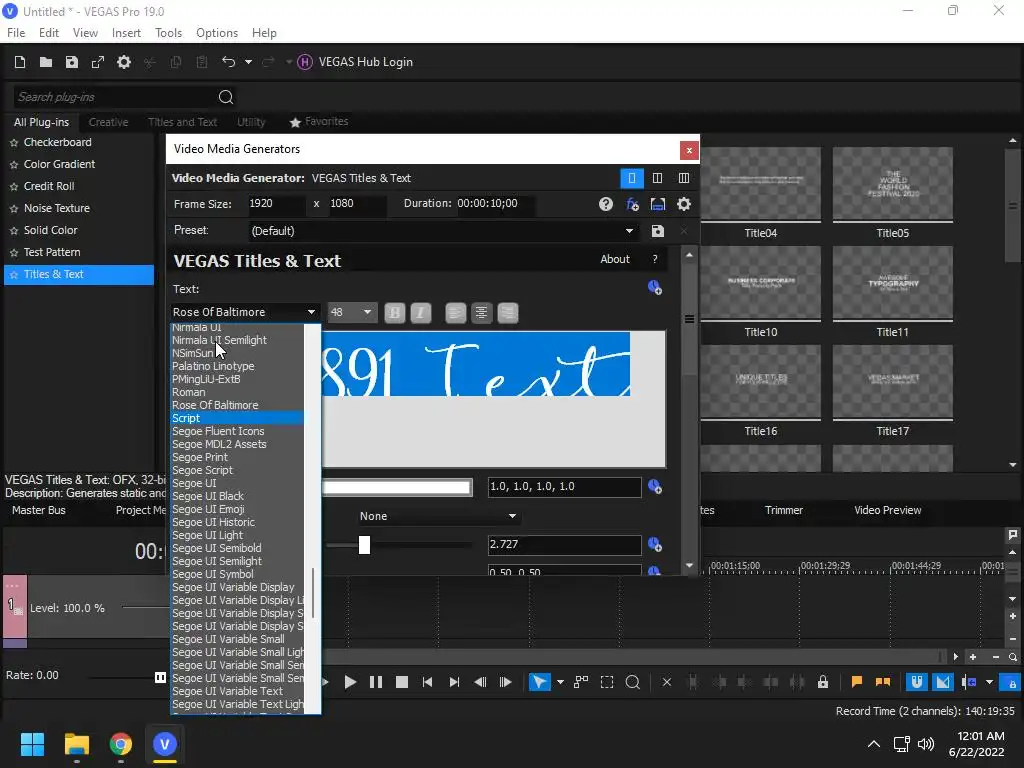This screenshot has width=1024, height=768.
Task: Toggle the Color Gradient favorite star
Action: point(14,165)
